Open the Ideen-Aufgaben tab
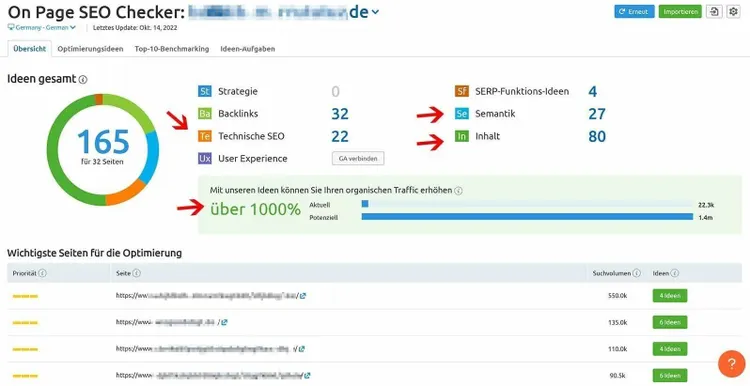Image resolution: width=750 pixels, height=386 pixels. pyautogui.click(x=248, y=49)
